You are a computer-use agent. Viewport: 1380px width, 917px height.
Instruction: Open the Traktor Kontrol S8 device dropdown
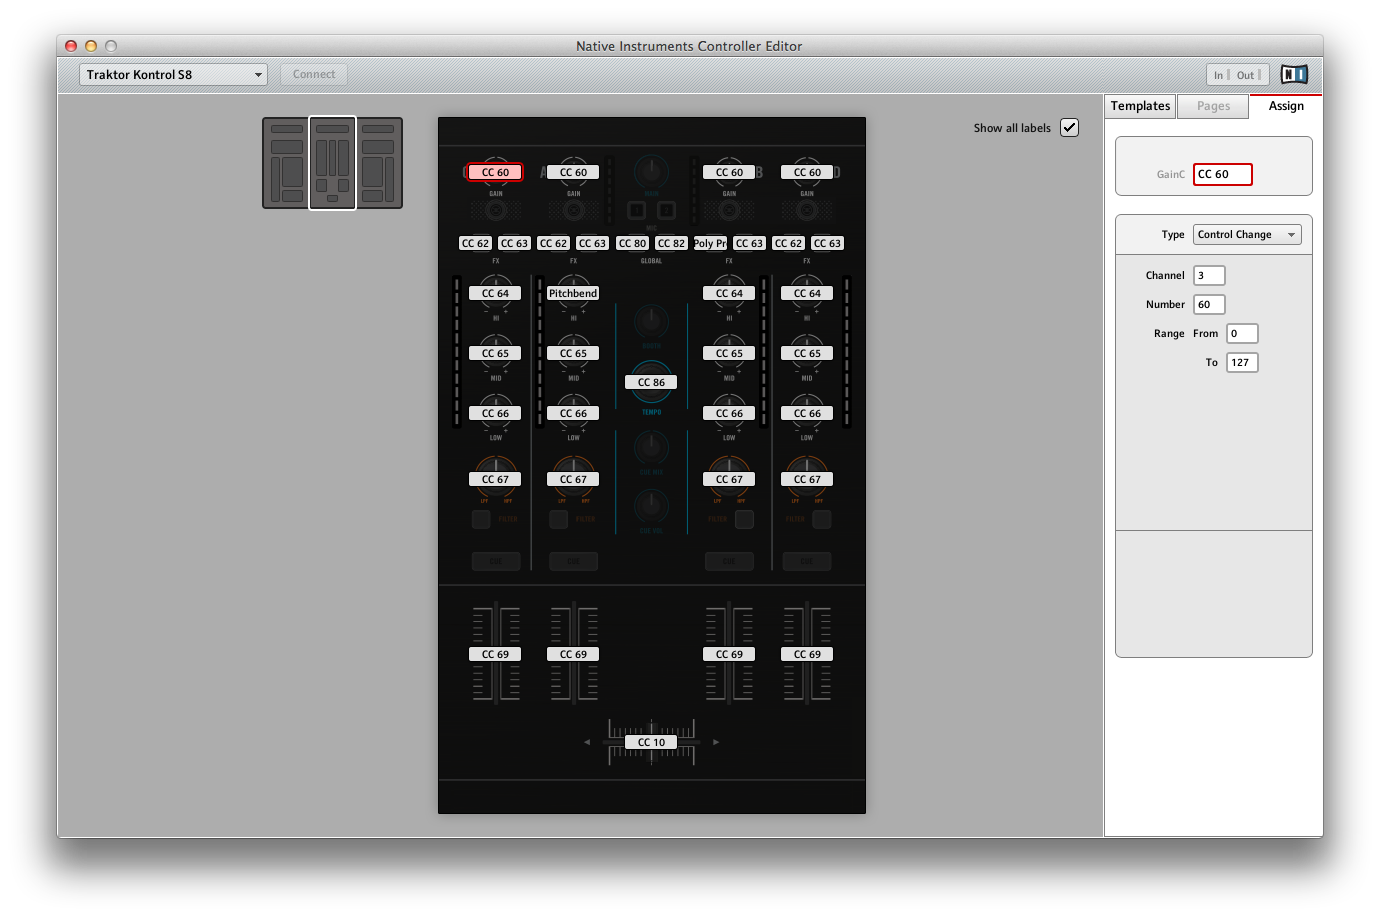click(x=174, y=74)
